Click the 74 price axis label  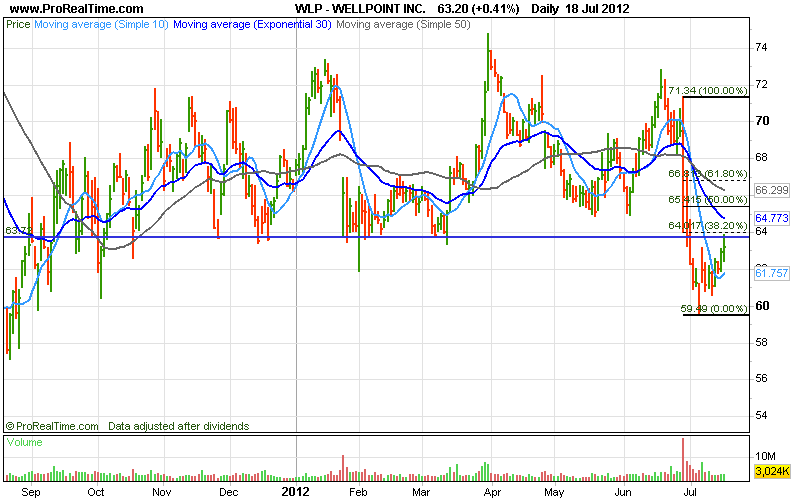[761, 47]
